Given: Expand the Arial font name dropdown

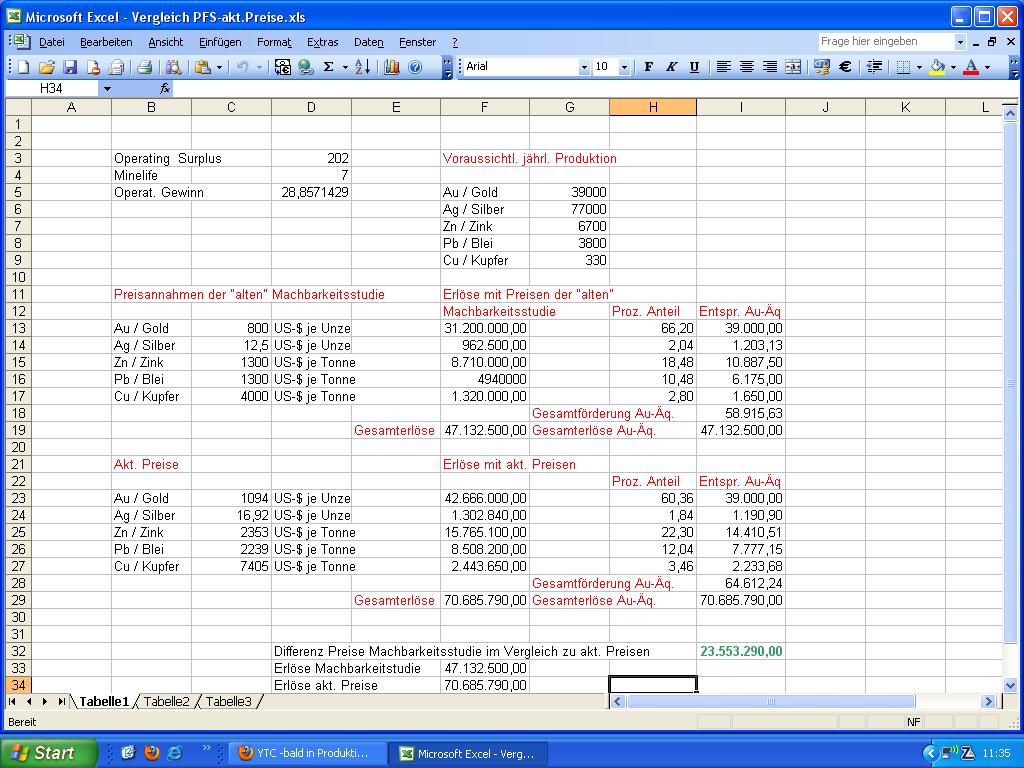Looking at the screenshot, I should click(584, 67).
